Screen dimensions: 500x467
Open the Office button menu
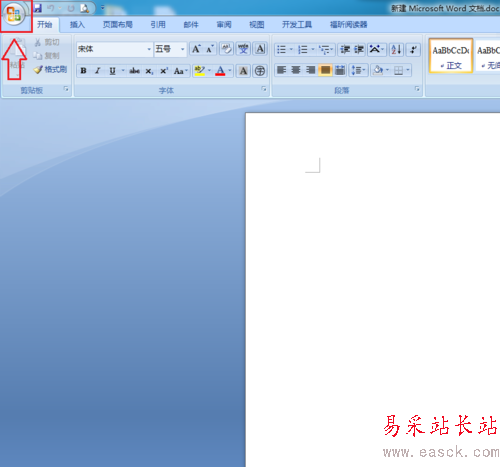(x=14, y=15)
